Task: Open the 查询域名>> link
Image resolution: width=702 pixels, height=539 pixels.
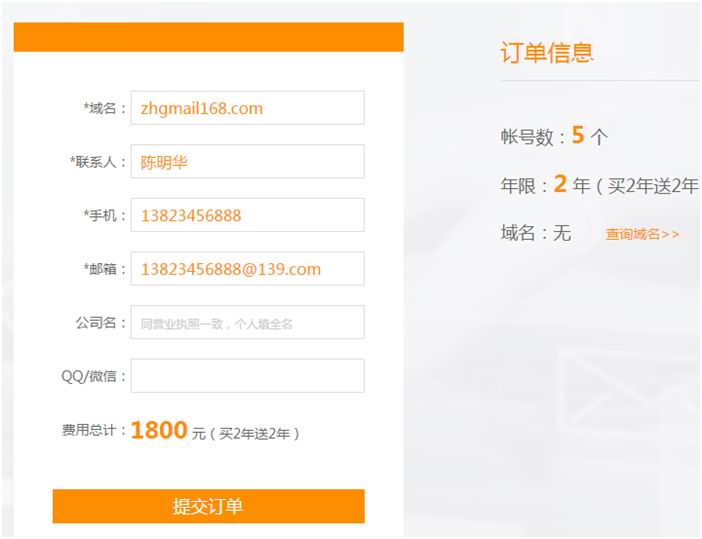Action: pyautogui.click(x=642, y=234)
